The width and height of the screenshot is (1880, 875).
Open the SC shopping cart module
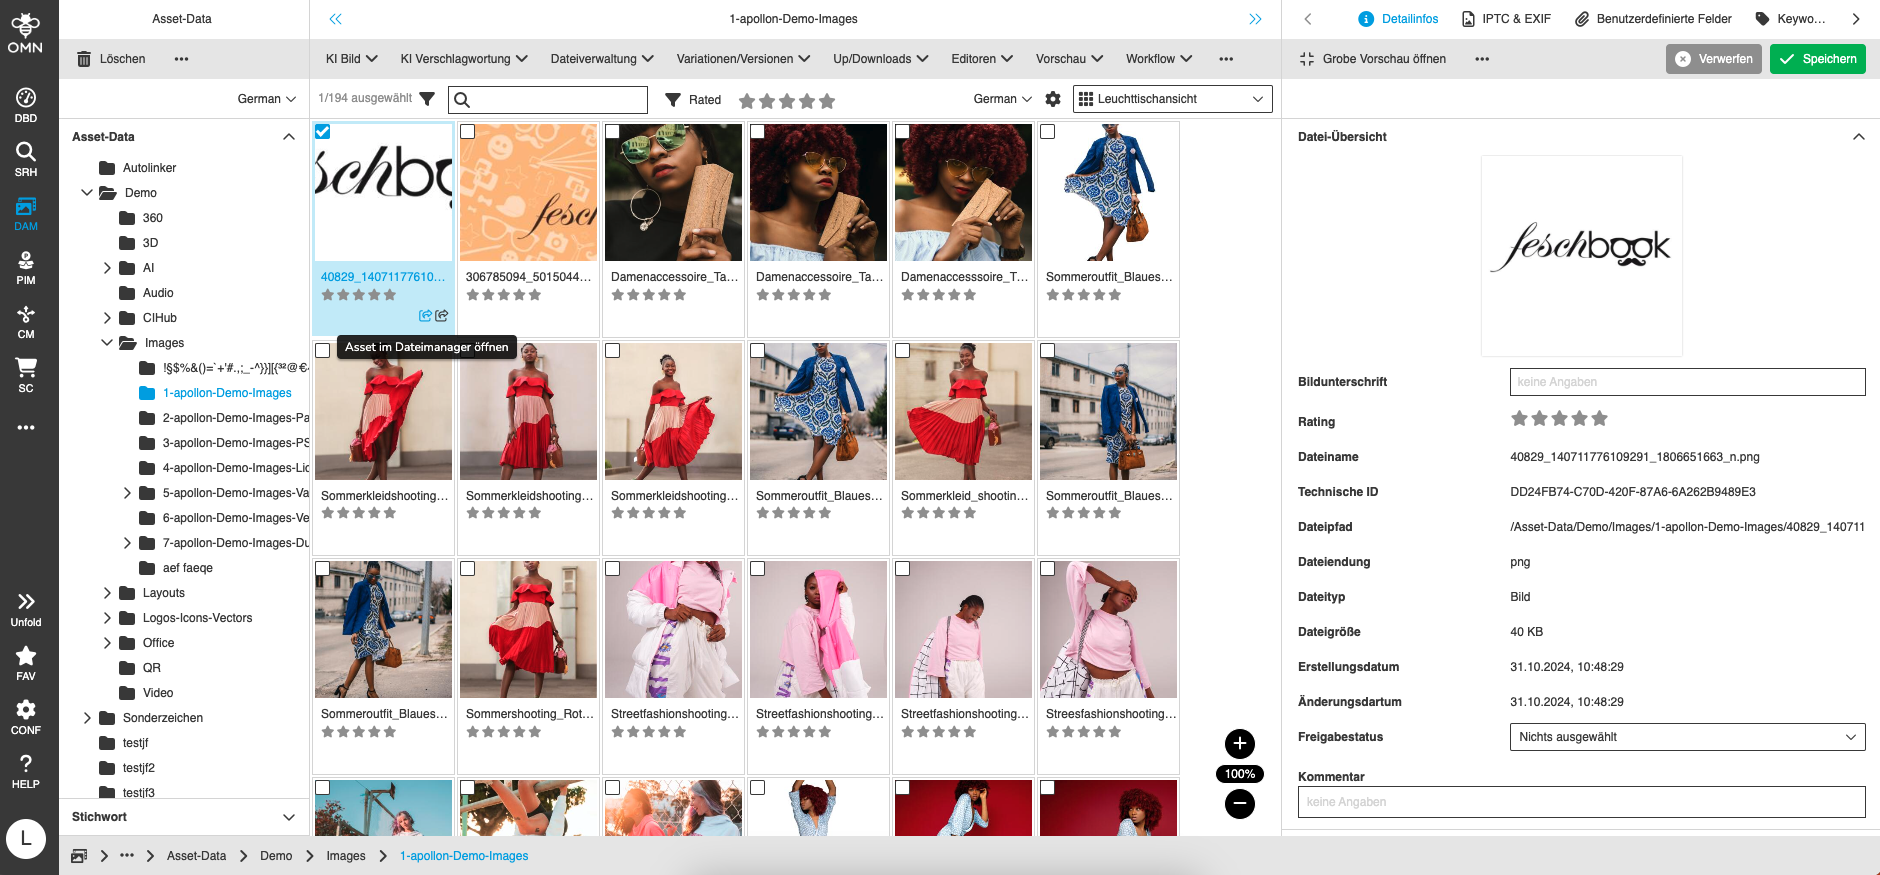click(x=26, y=375)
